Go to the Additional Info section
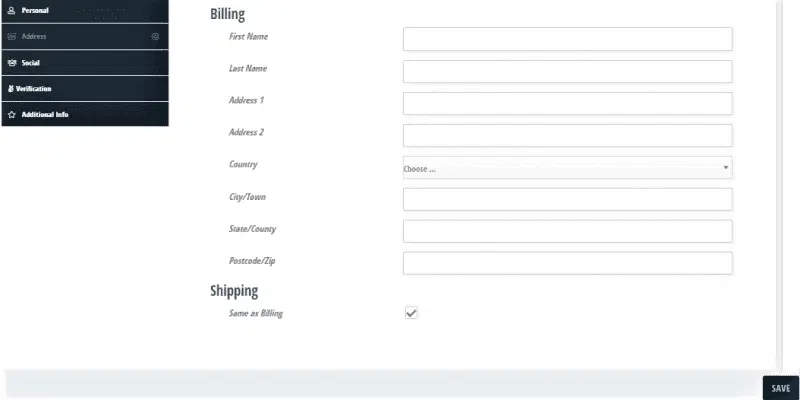Screen dimensions: 800x400 click(85, 114)
